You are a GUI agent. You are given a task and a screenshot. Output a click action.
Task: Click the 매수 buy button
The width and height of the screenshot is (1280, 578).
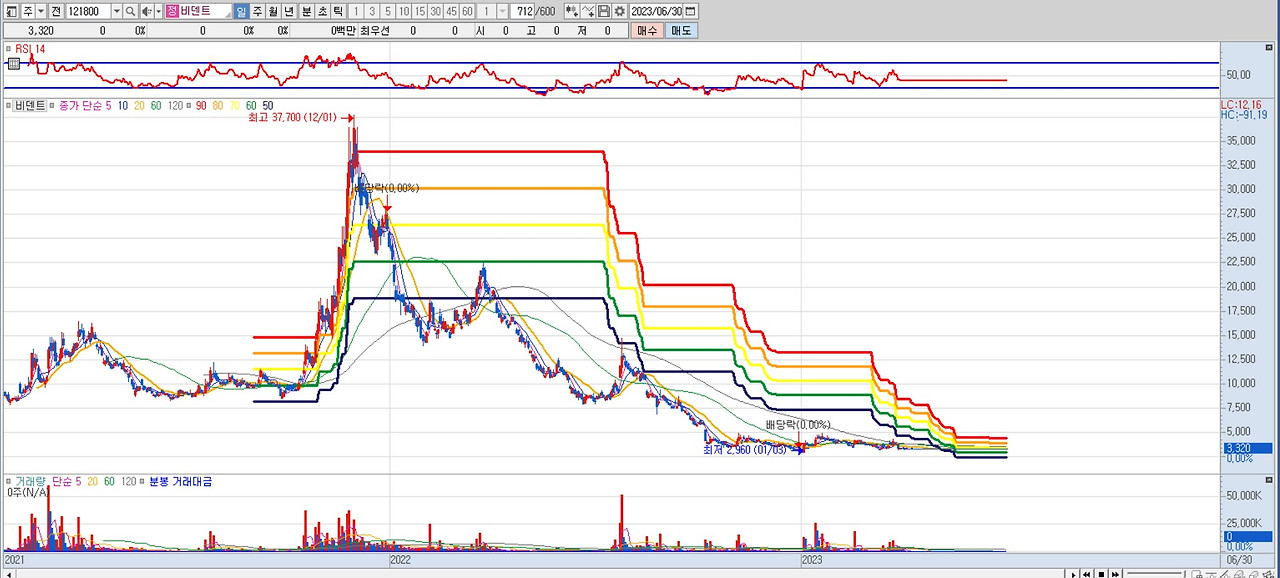click(x=648, y=31)
